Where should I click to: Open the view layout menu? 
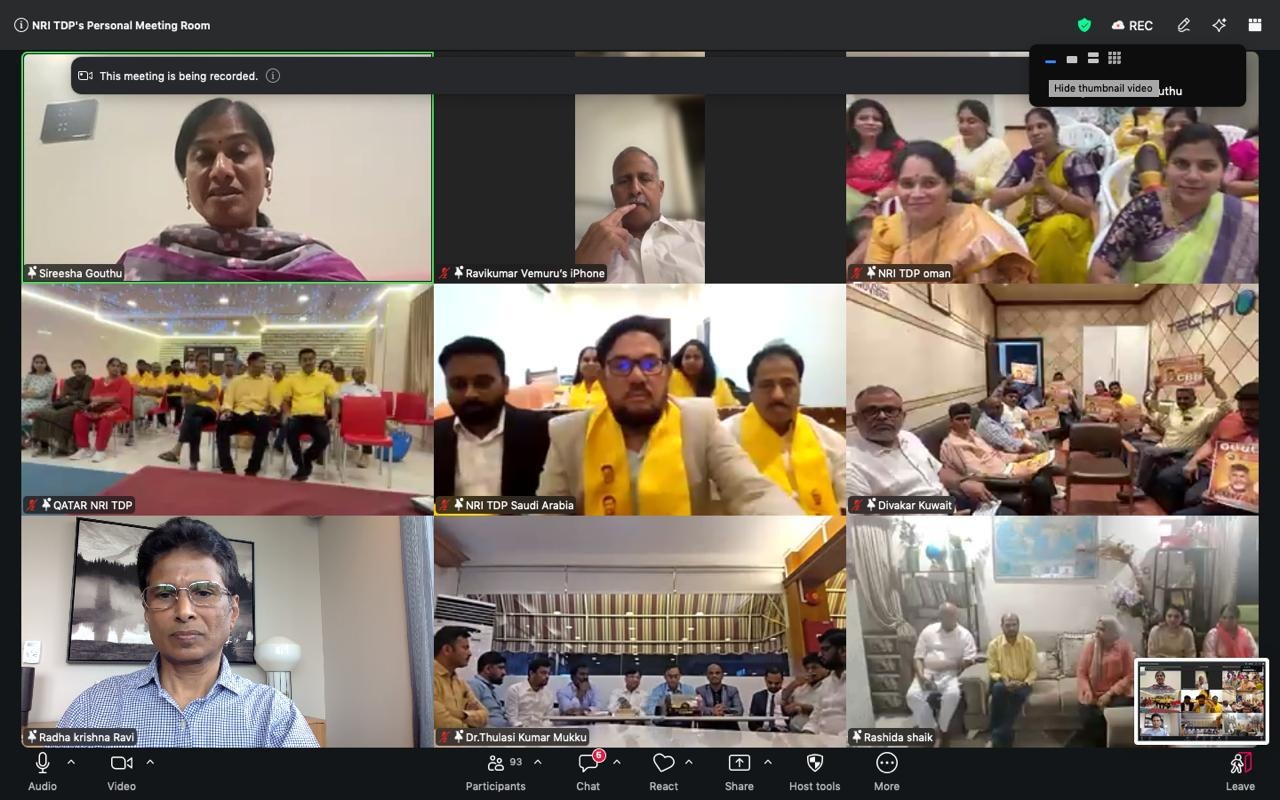click(x=1255, y=25)
